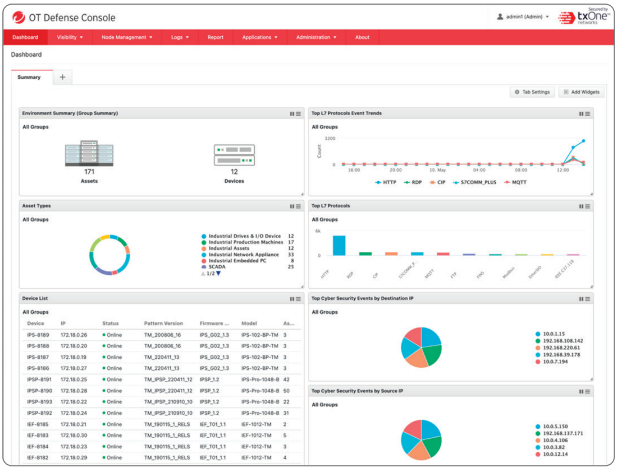Open Environment Summary widget menu
The width and height of the screenshot is (617, 469).
298,114
